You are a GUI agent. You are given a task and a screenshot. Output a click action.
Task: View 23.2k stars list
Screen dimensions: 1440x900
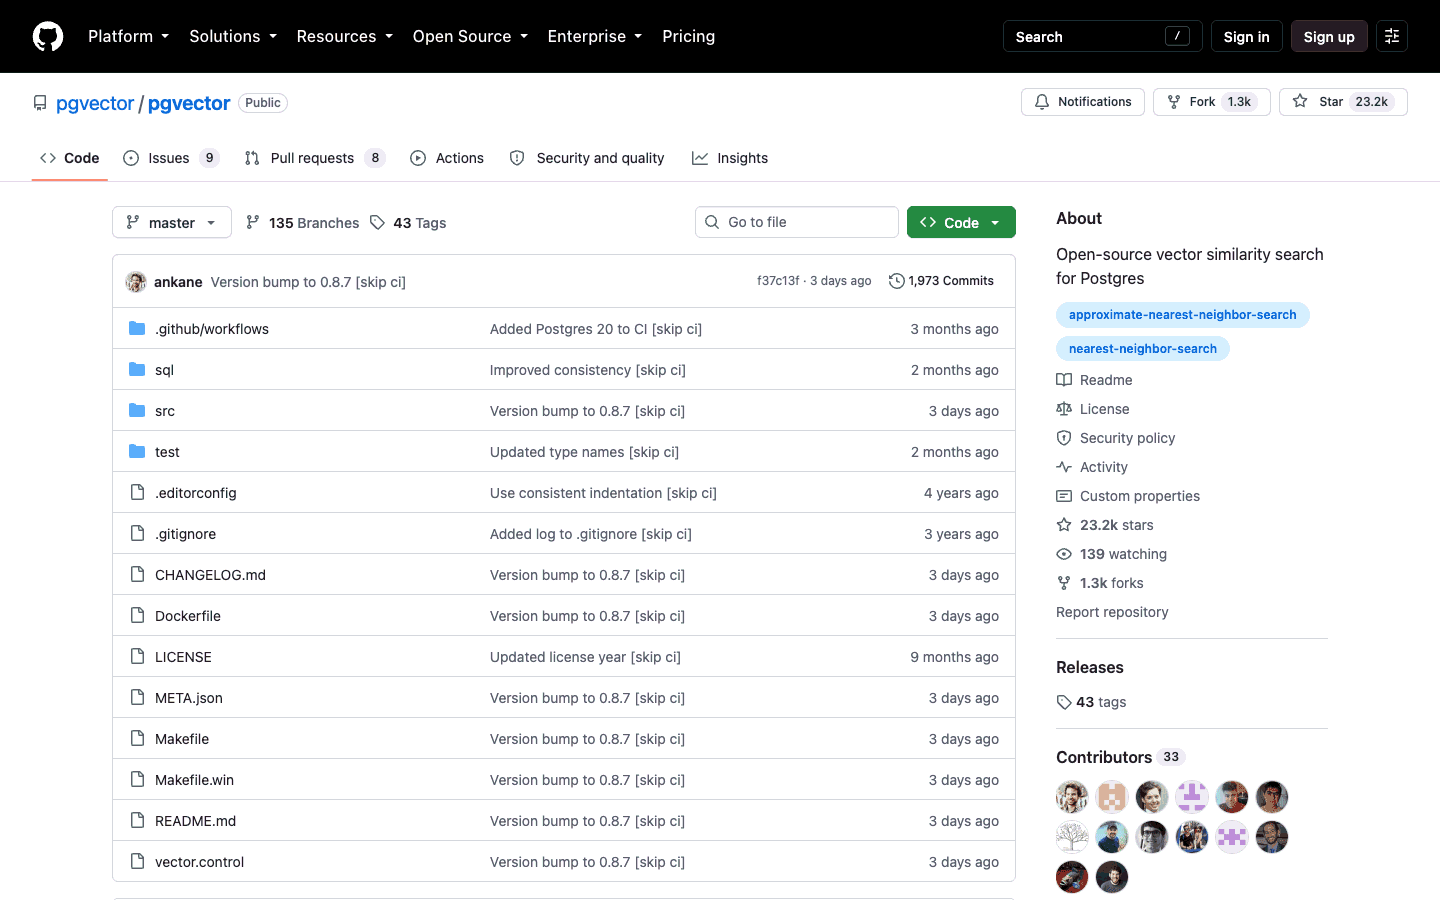point(1105,525)
